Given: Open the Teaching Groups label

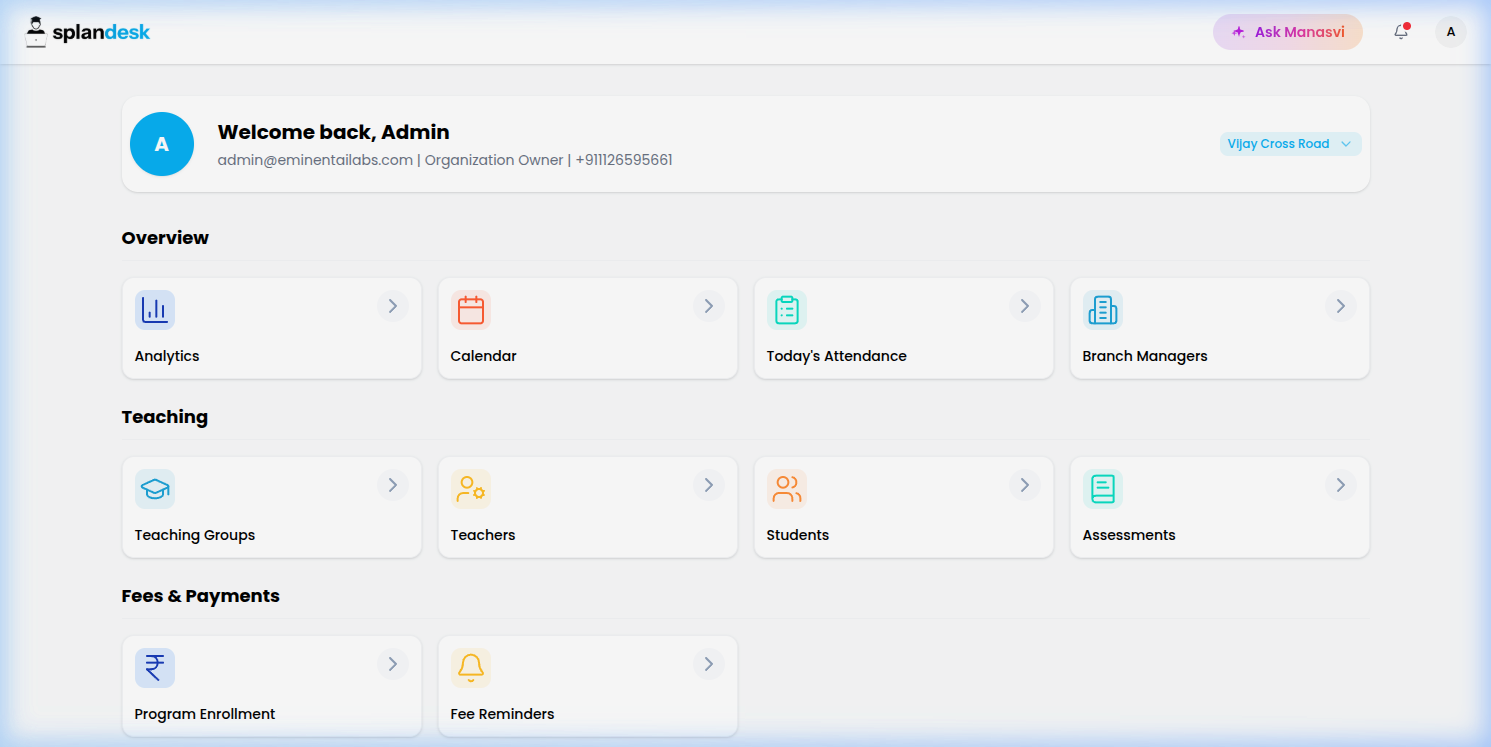Looking at the screenshot, I should click(195, 535).
